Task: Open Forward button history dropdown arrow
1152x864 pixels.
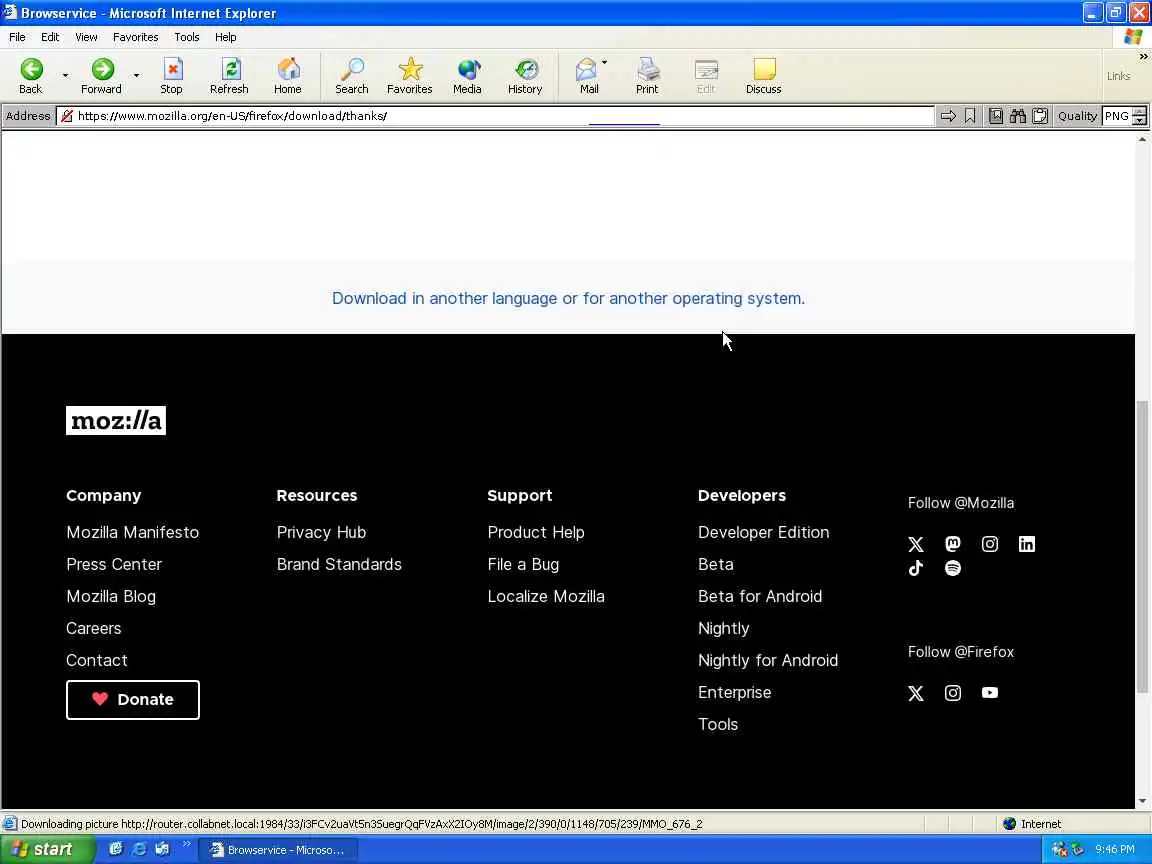Action: [x=137, y=76]
